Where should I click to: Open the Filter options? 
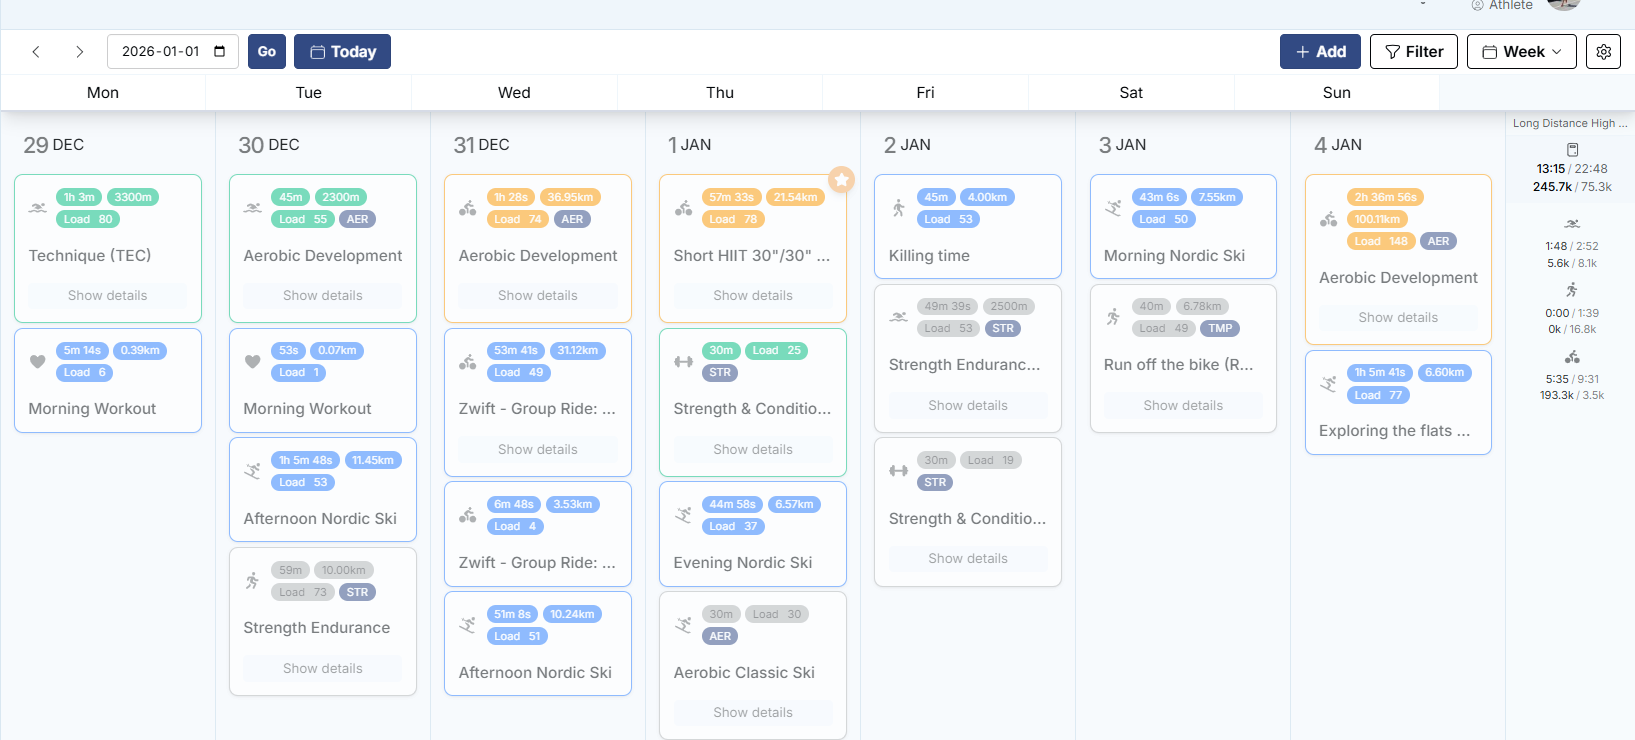pos(1413,52)
